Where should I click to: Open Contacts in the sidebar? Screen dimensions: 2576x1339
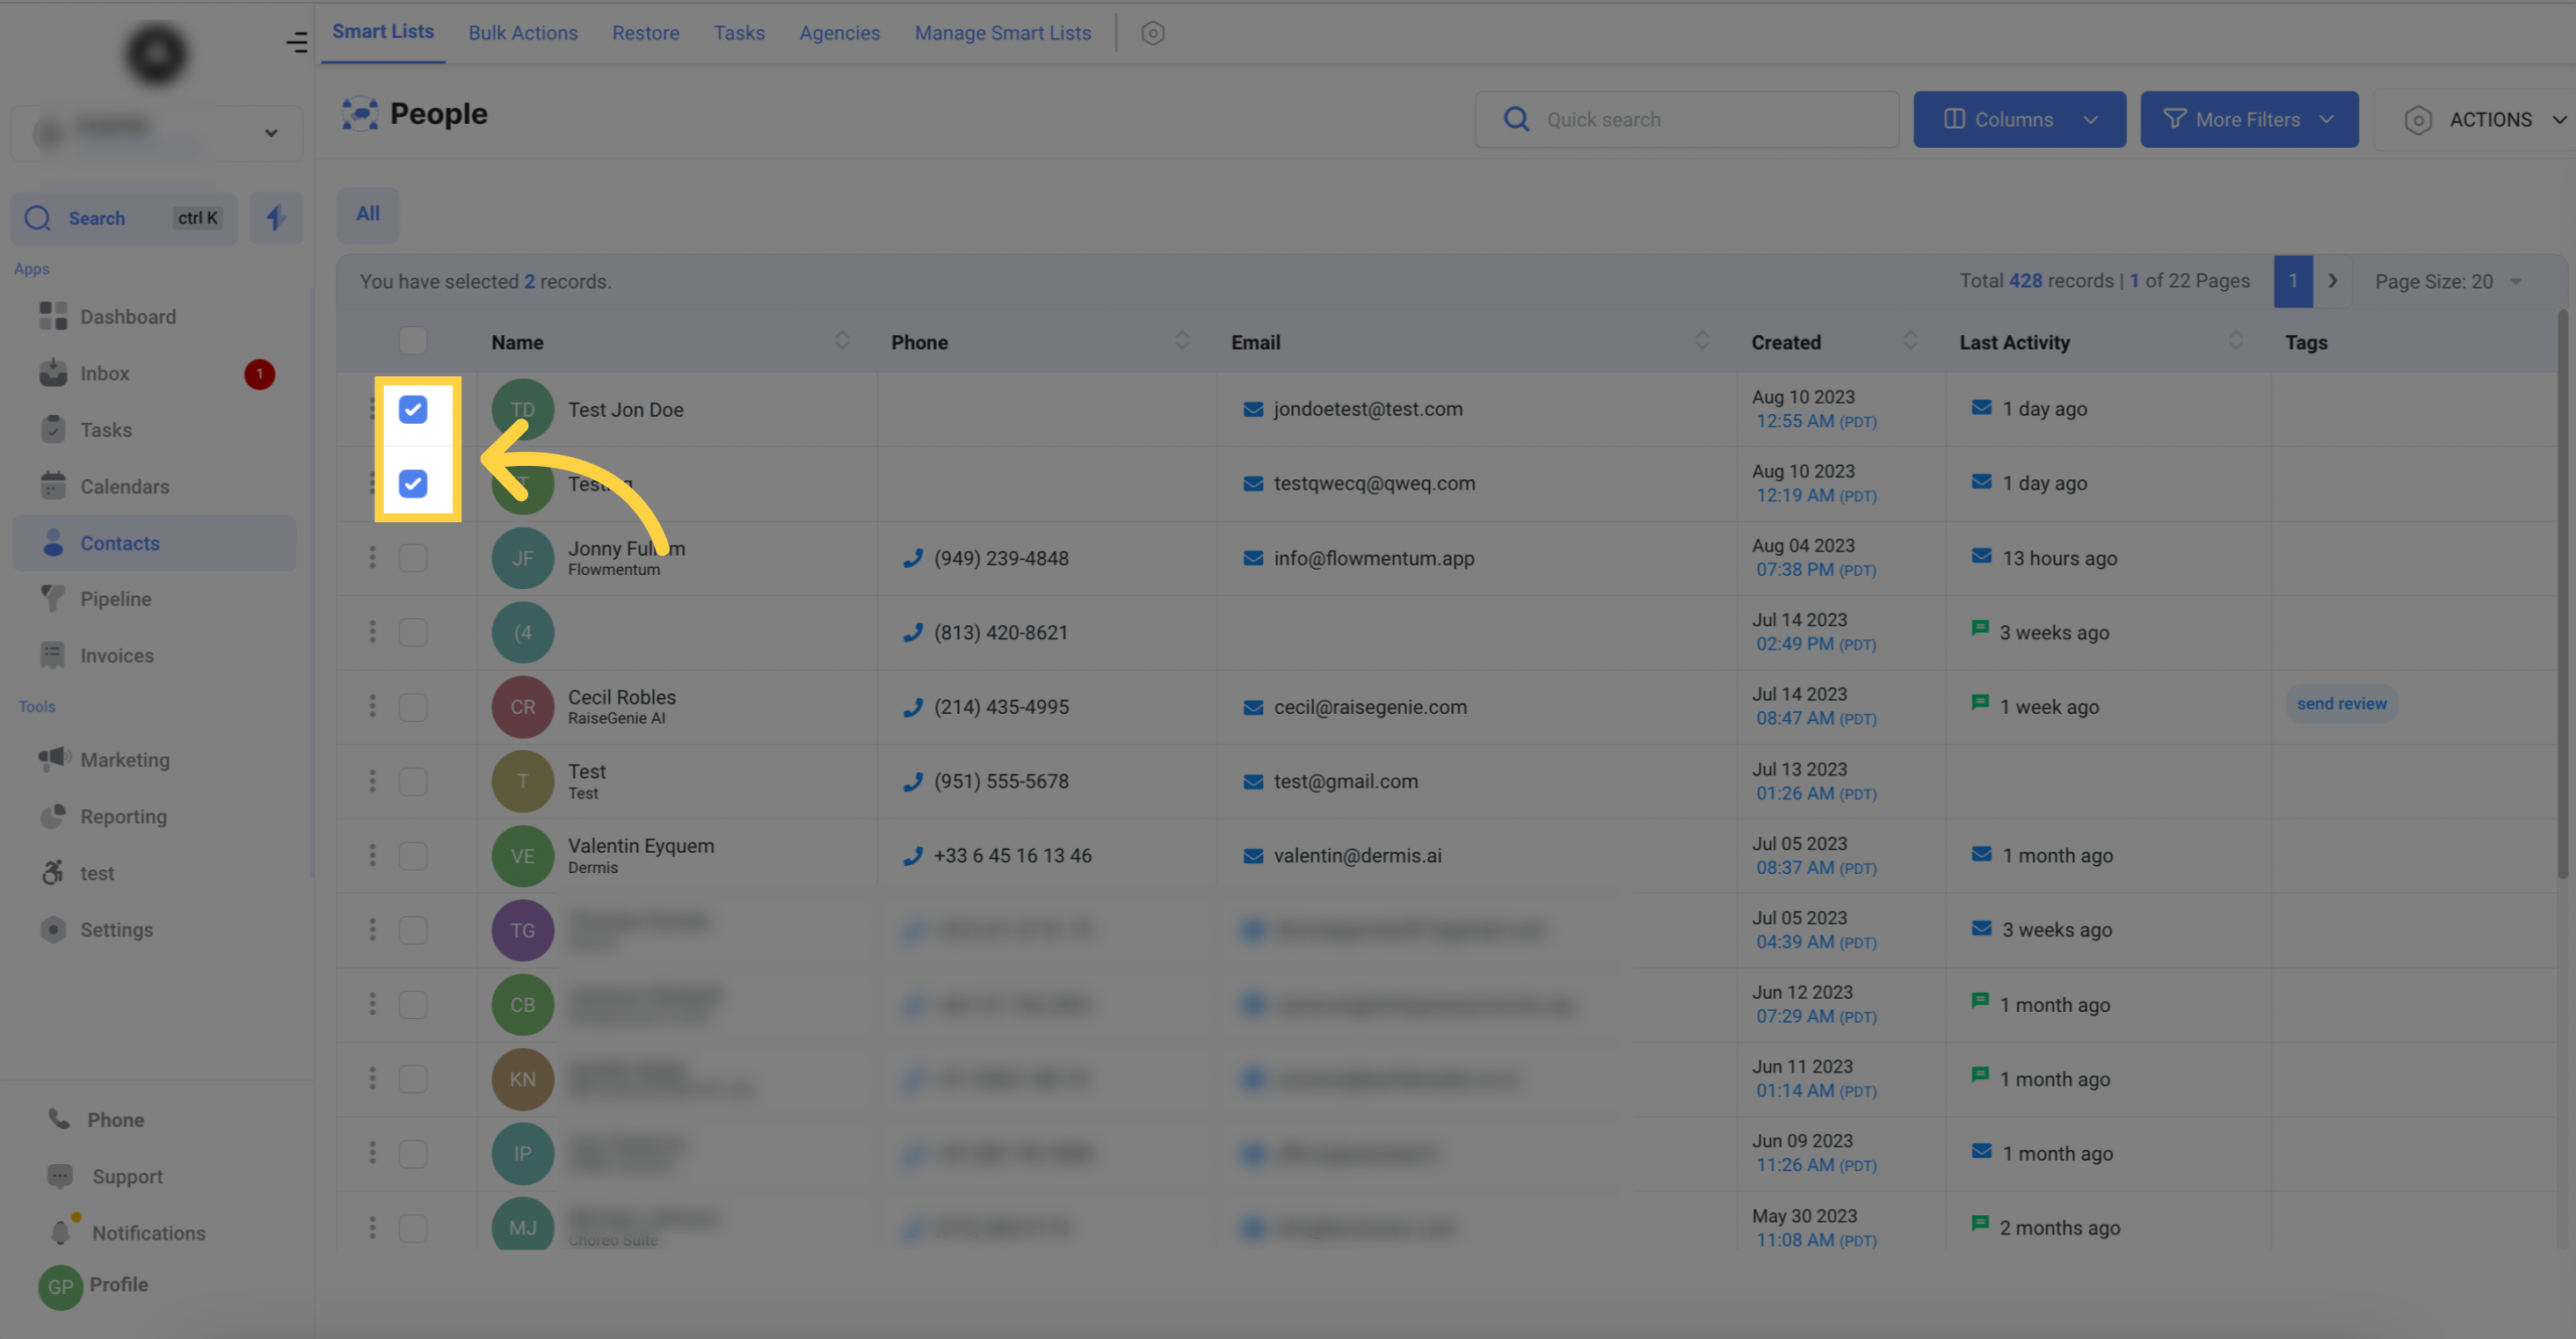(x=154, y=543)
